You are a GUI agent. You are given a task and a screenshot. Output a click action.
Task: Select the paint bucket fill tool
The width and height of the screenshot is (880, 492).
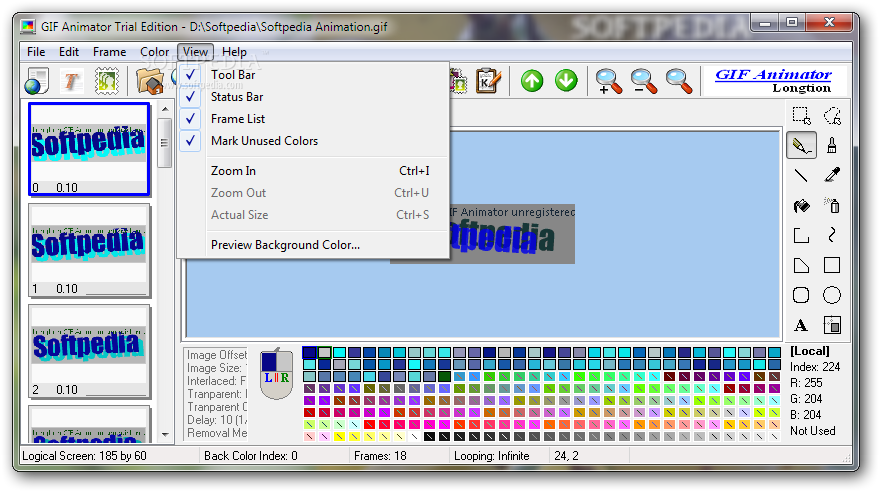click(801, 205)
